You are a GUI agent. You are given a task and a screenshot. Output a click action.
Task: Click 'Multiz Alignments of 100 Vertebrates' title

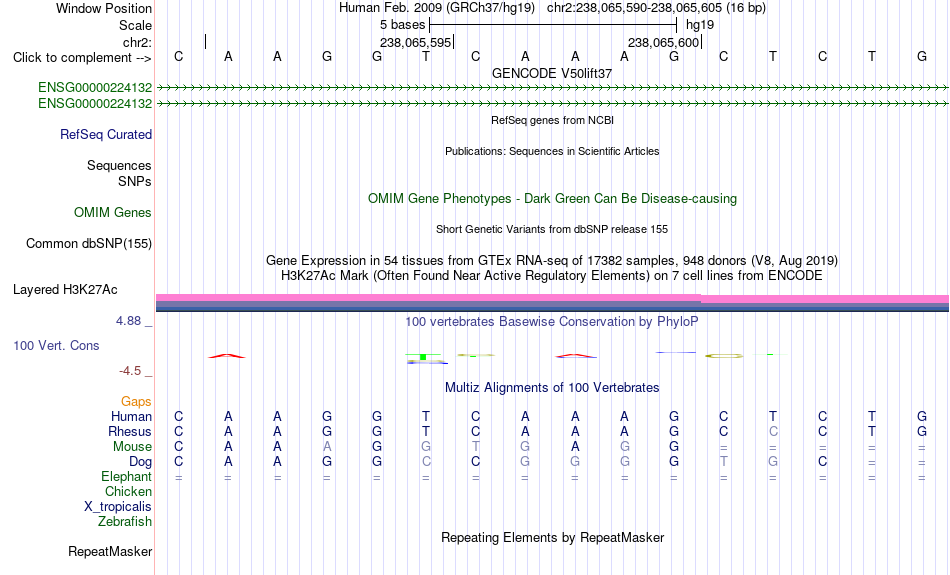point(552,387)
